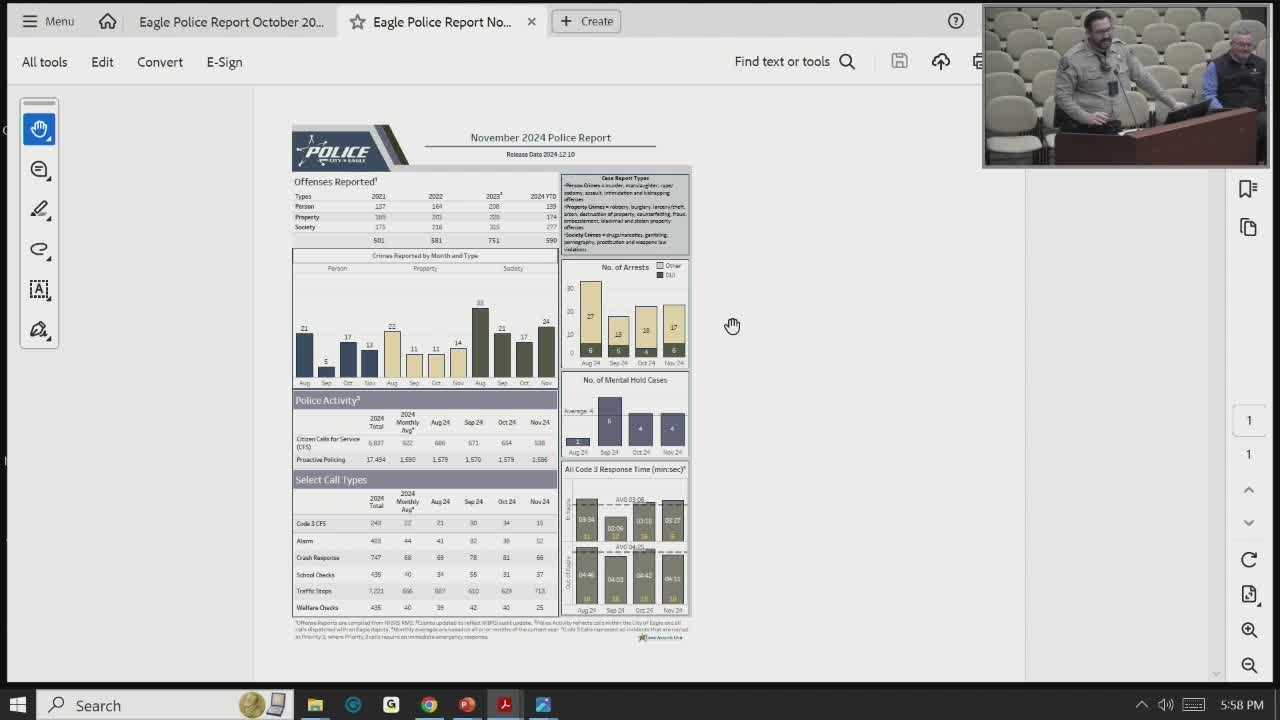Click the scroll-down arrow of the document scrollbar
Image resolution: width=1280 pixels, height=720 pixels.
[1217, 674]
